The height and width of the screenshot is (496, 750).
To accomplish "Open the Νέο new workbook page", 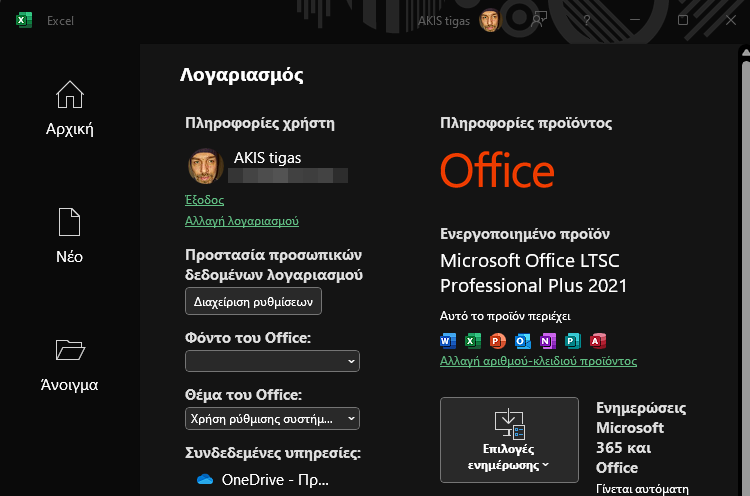I will [x=70, y=236].
